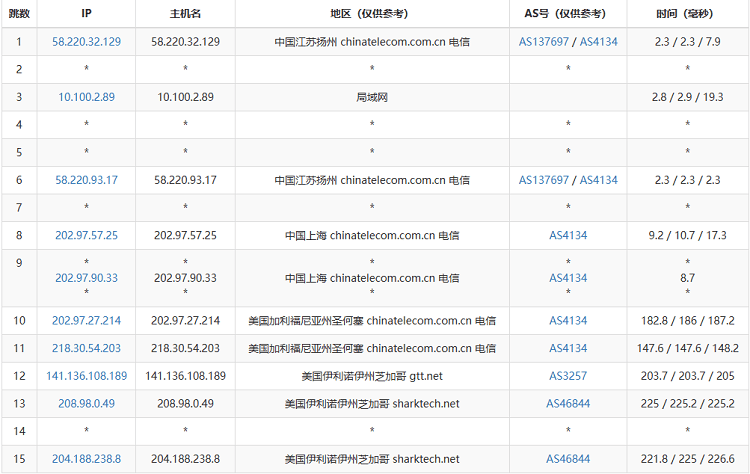750x474 pixels.
Task: Select hostname cell 58.220.93.17
Action: pos(185,180)
